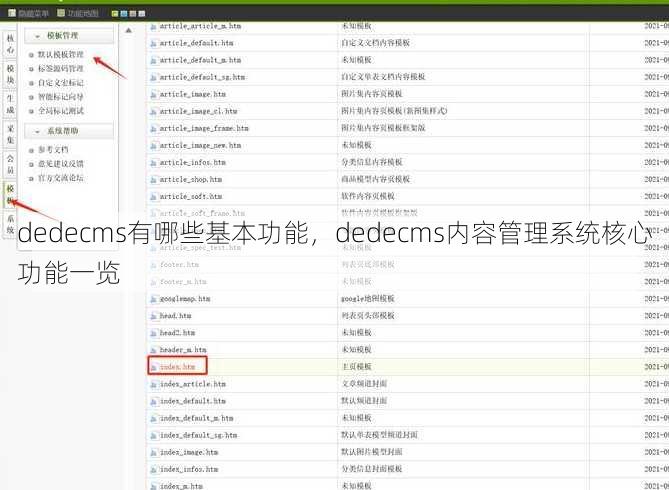Open the article_article_m.htm file name
This screenshot has width=669, height=490.
tap(200, 26)
